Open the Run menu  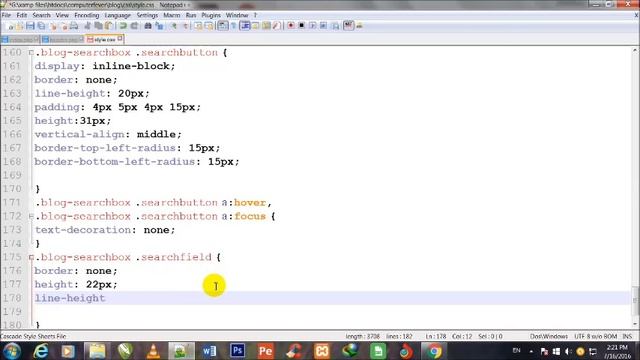(191, 15)
